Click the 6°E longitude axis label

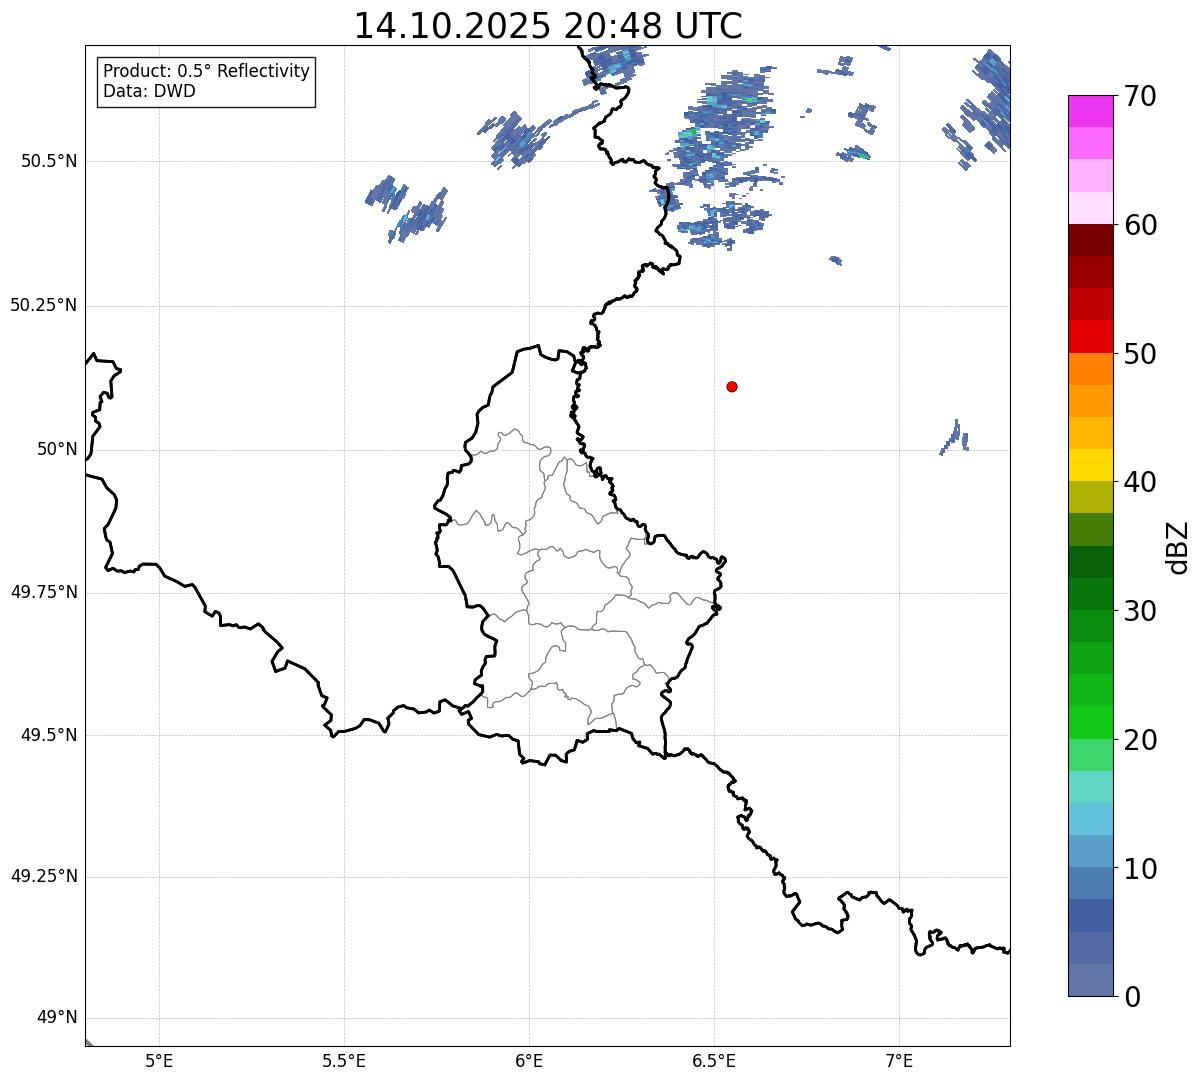point(529,1061)
